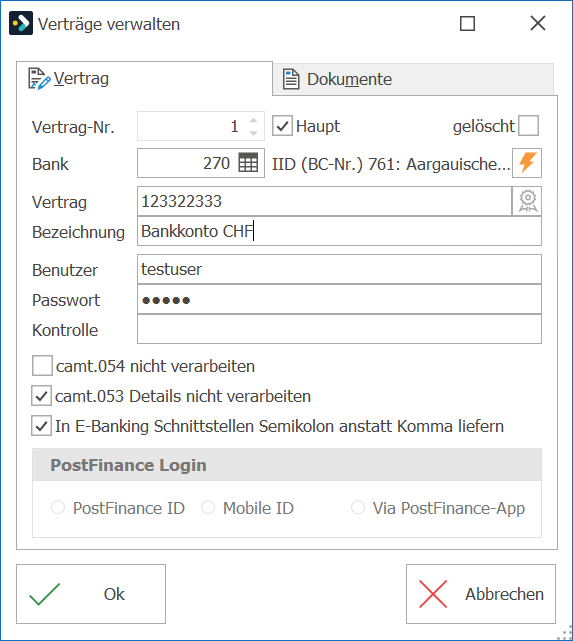
Task: Open the bank lookup table icon
Action: [248, 163]
